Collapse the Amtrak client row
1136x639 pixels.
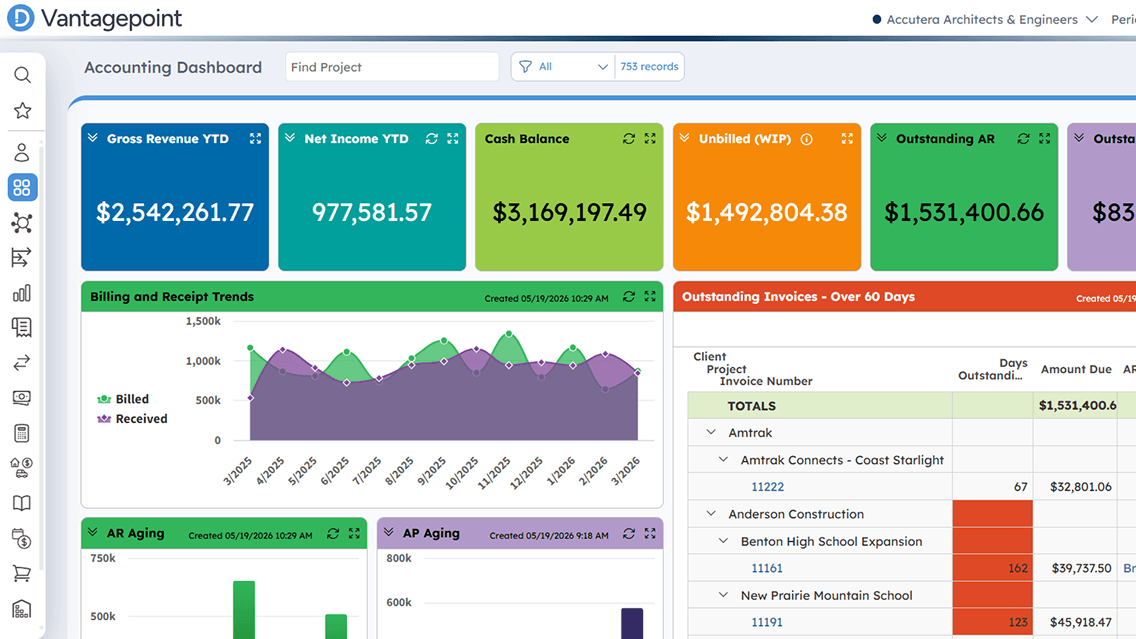[711, 433]
